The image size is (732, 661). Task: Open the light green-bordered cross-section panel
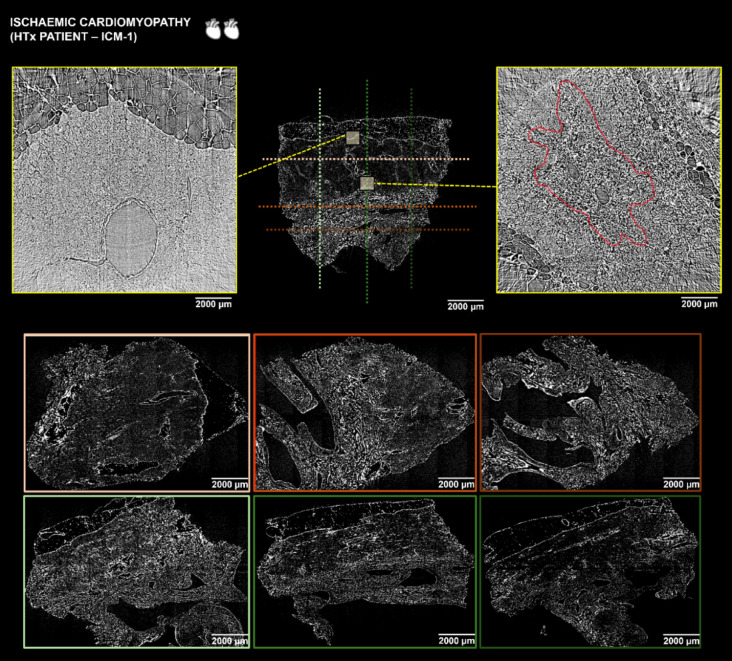click(x=137, y=572)
